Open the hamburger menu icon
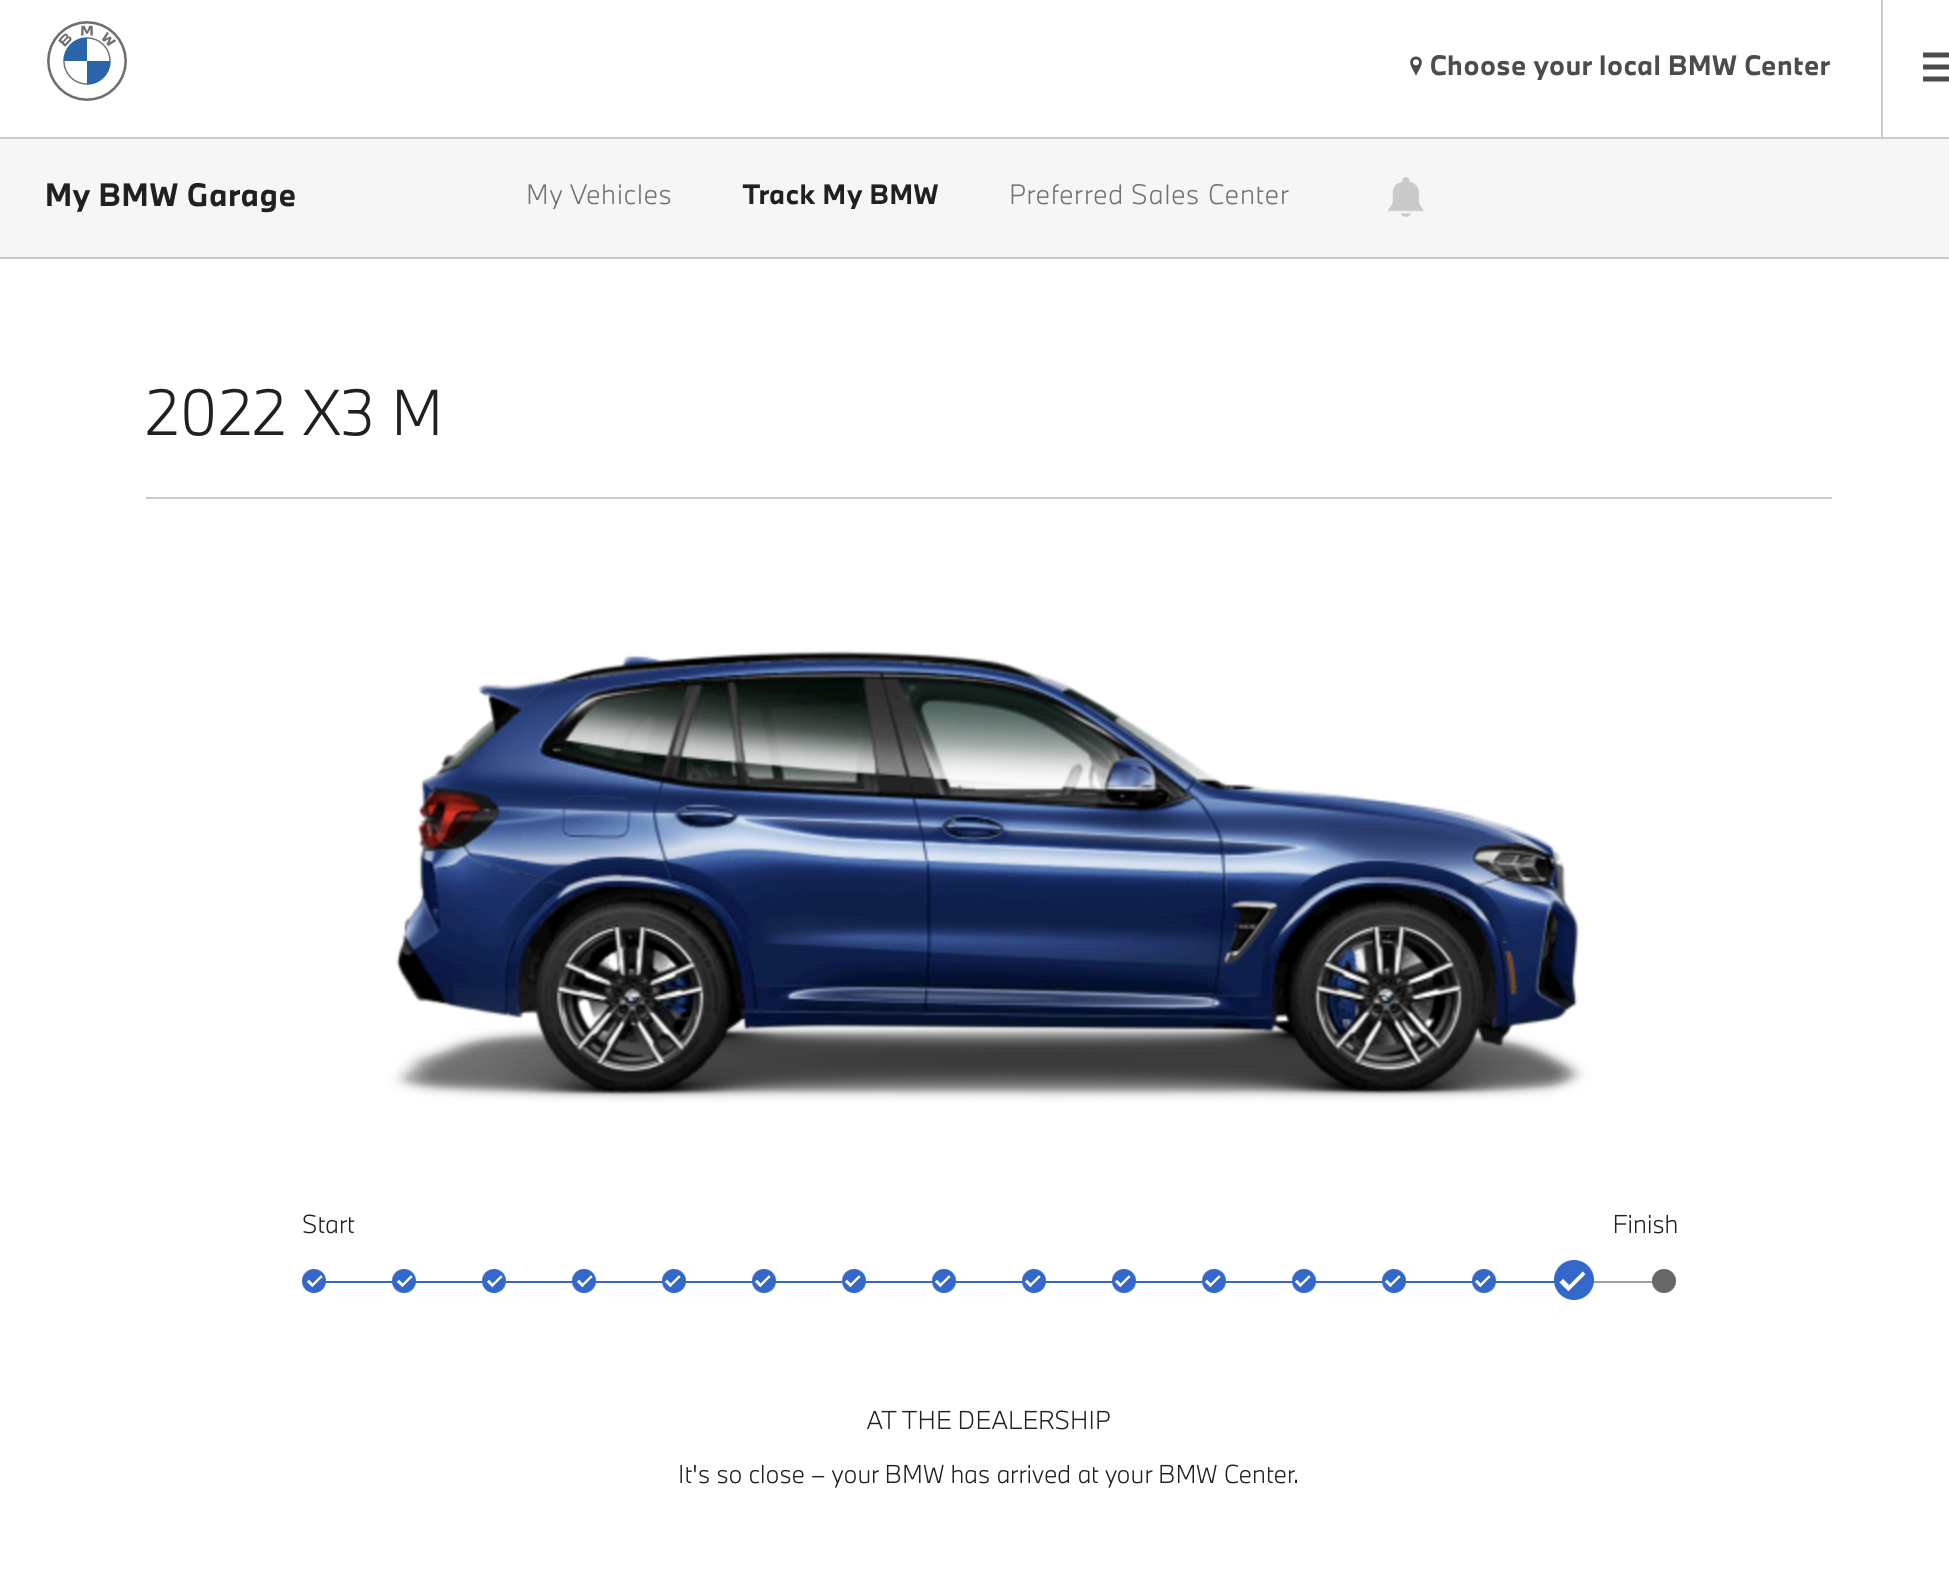1949x1574 pixels. (x=1935, y=67)
